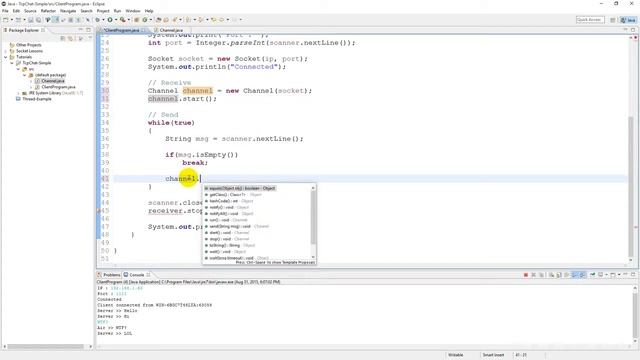640x360 pixels.
Task: Click the Save All toolbar icon
Action: click(x=38, y=20)
